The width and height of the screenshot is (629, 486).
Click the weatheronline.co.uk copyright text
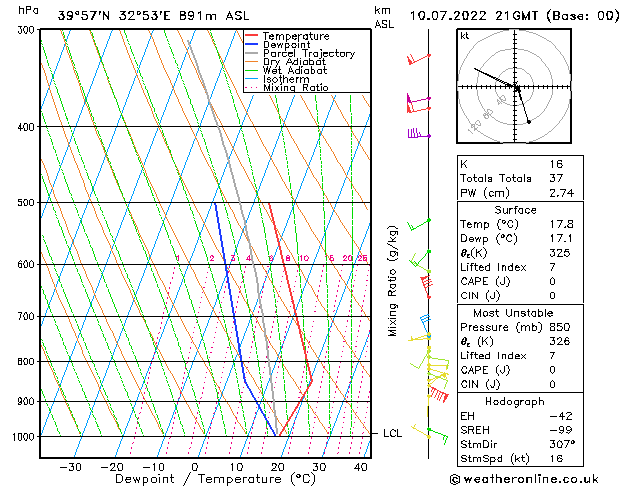tap(524, 479)
